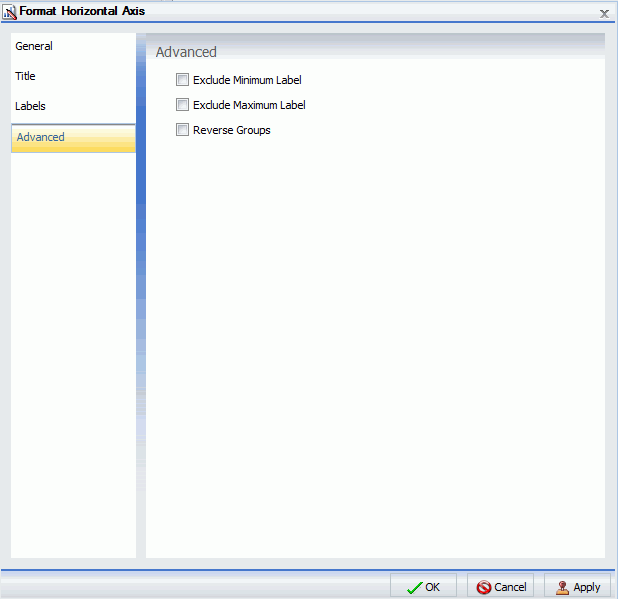Click the Reverse Groups label text
The height and width of the screenshot is (599, 618).
pos(232,130)
